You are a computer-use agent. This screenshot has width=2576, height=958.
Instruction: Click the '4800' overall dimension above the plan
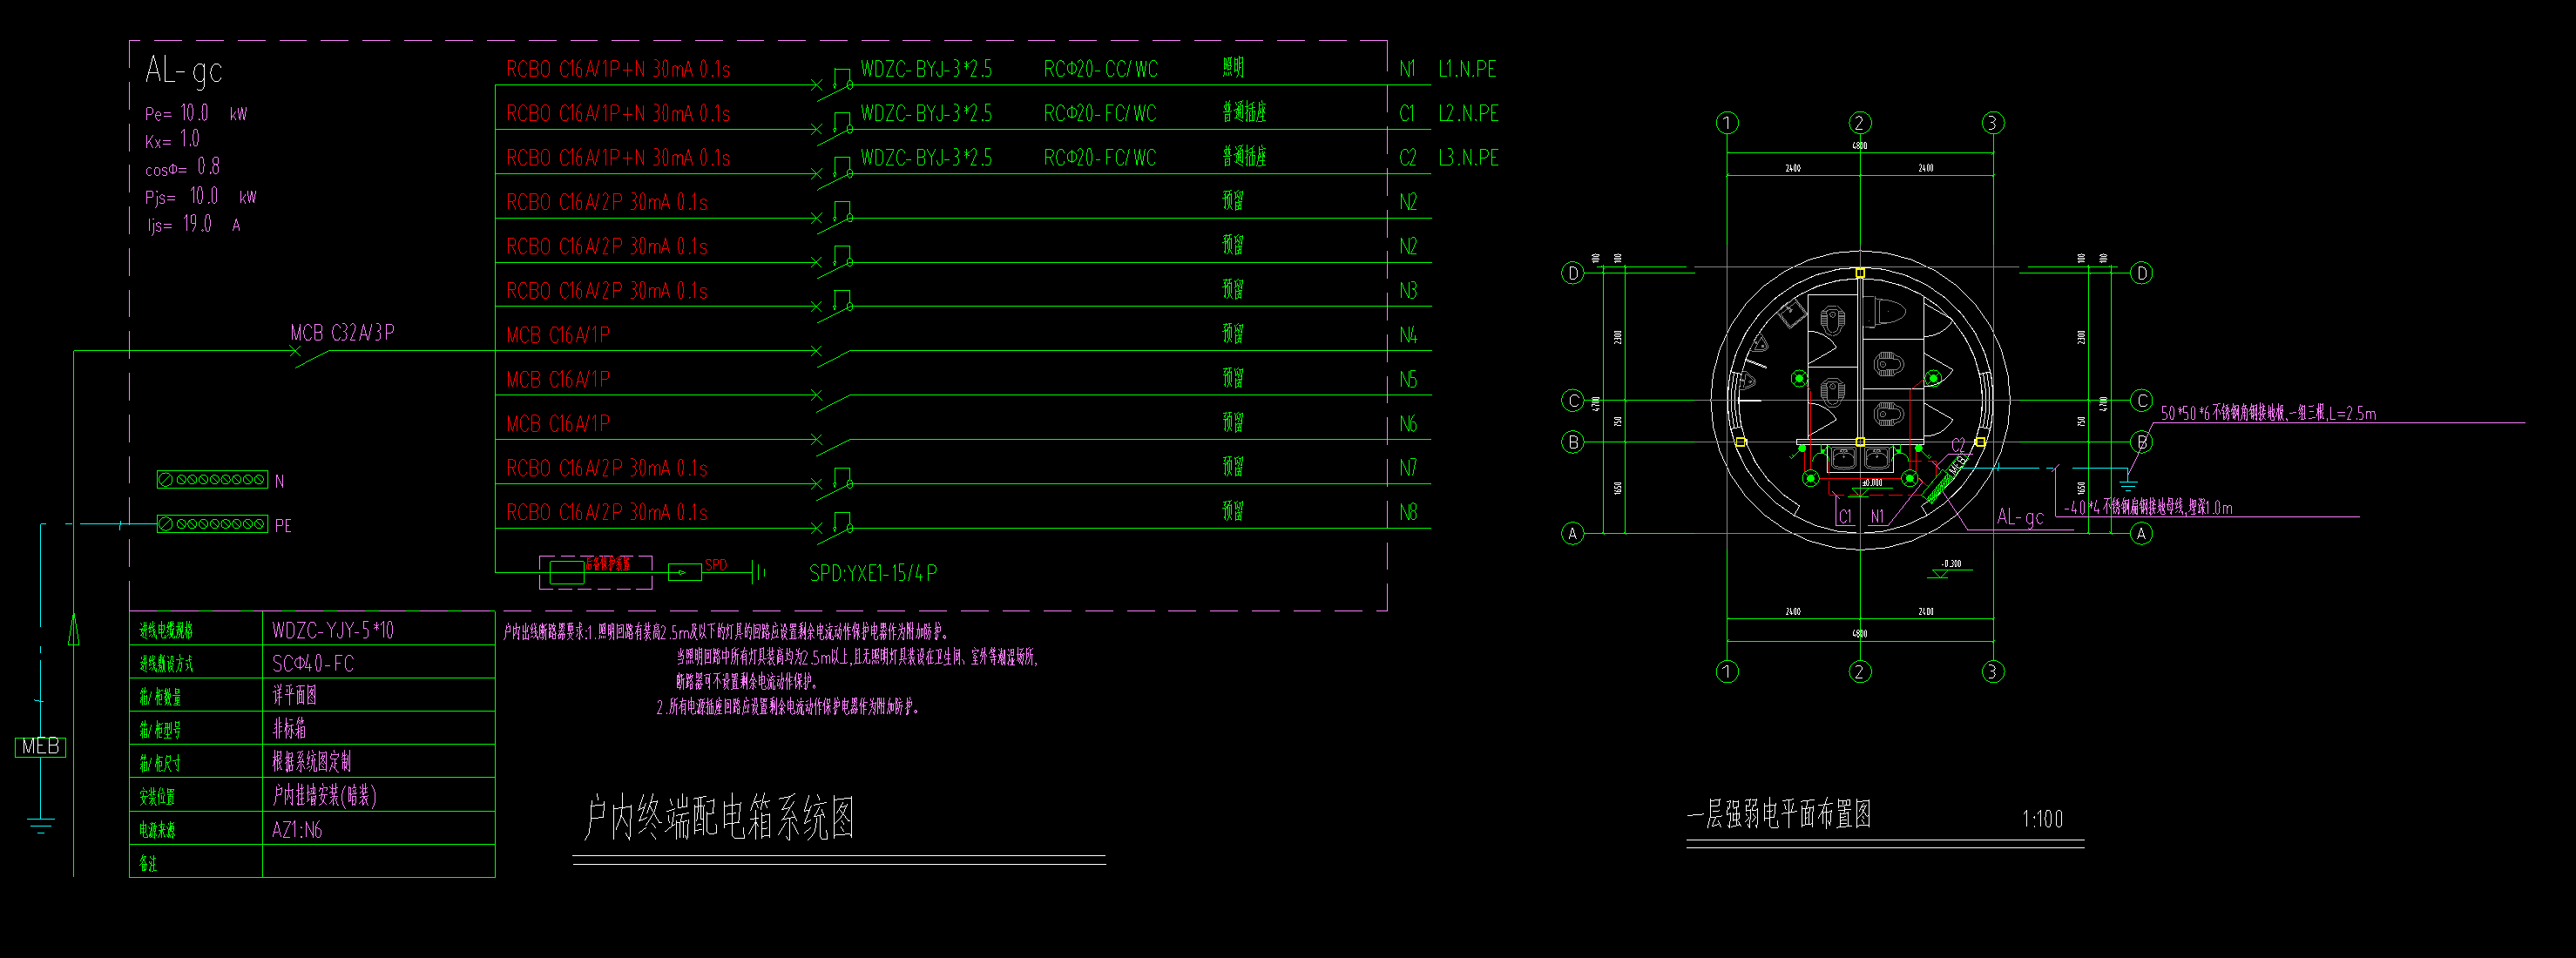point(1860,146)
